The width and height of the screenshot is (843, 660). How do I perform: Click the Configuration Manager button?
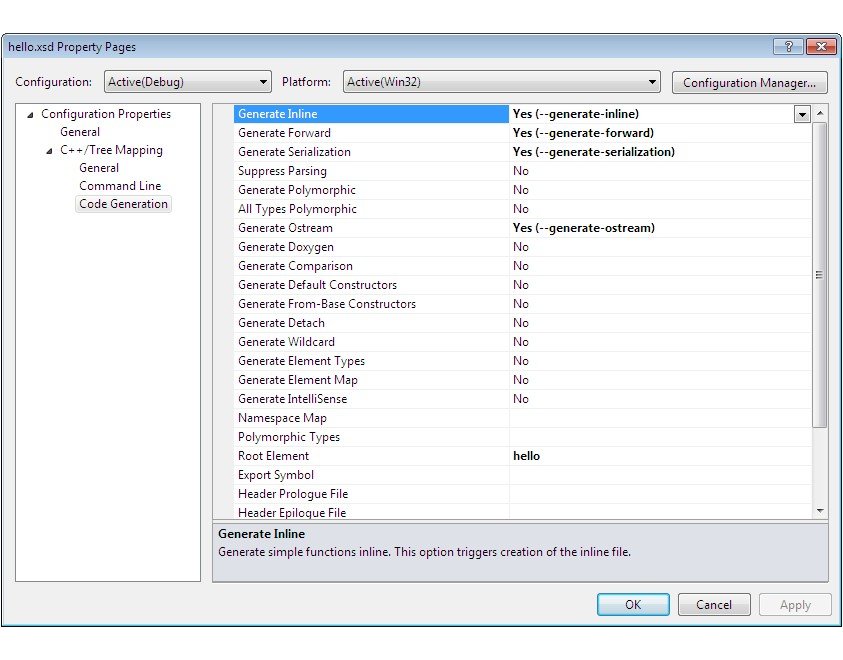point(750,82)
